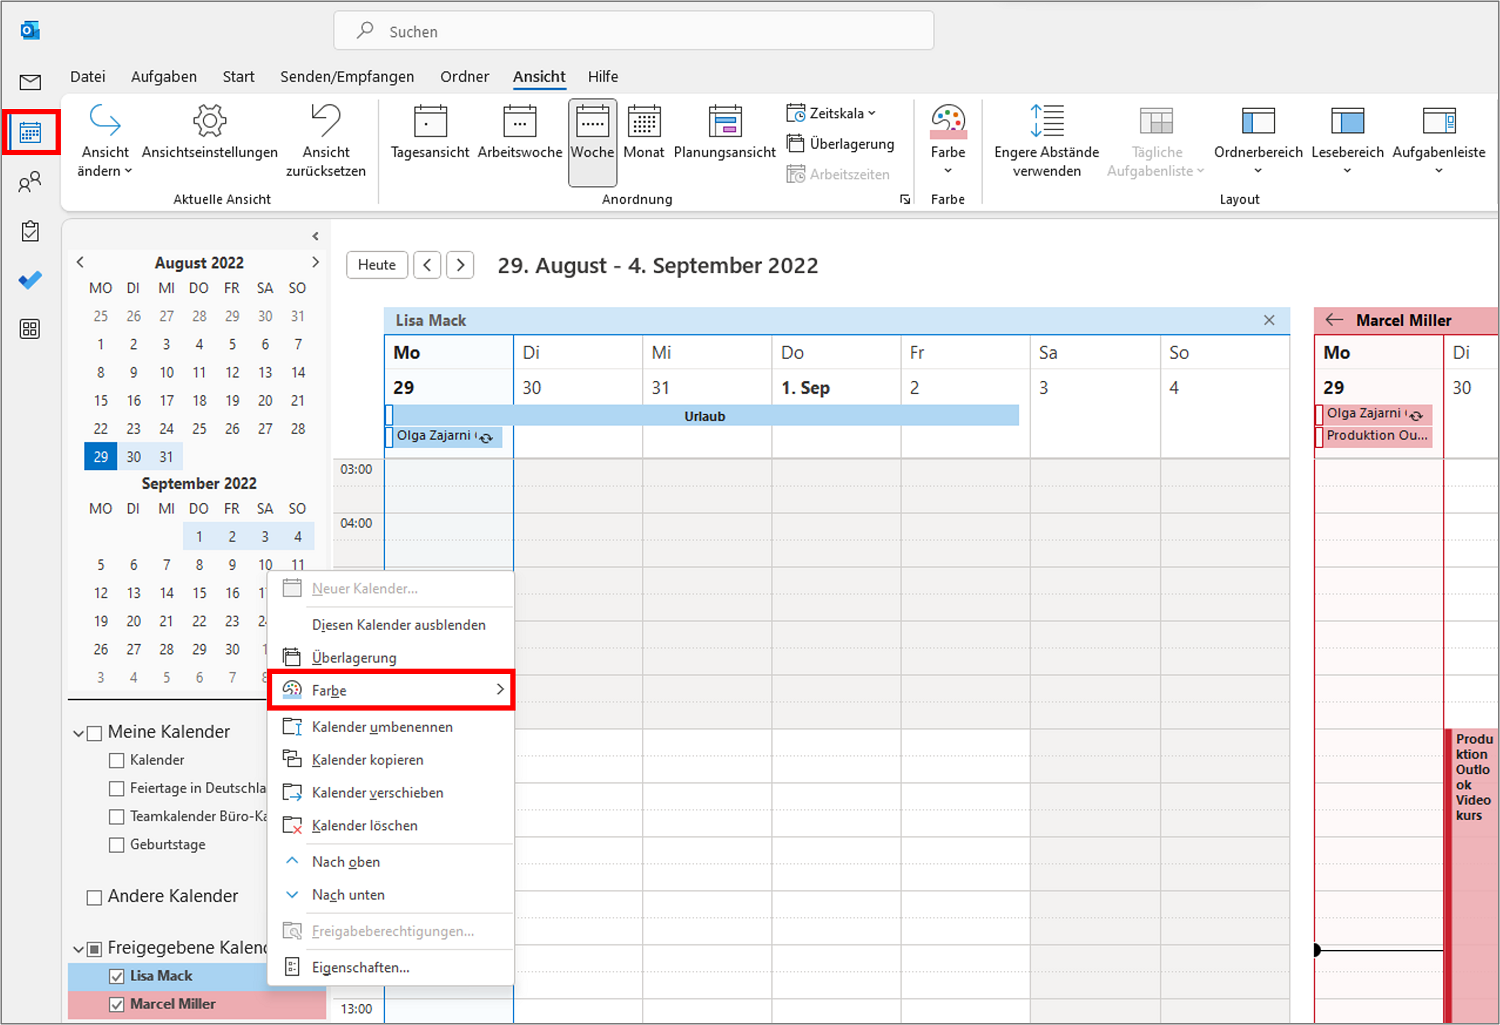This screenshot has width=1500, height=1025.
Task: Click Marcel Miller overlay arrow
Action: click(1334, 320)
